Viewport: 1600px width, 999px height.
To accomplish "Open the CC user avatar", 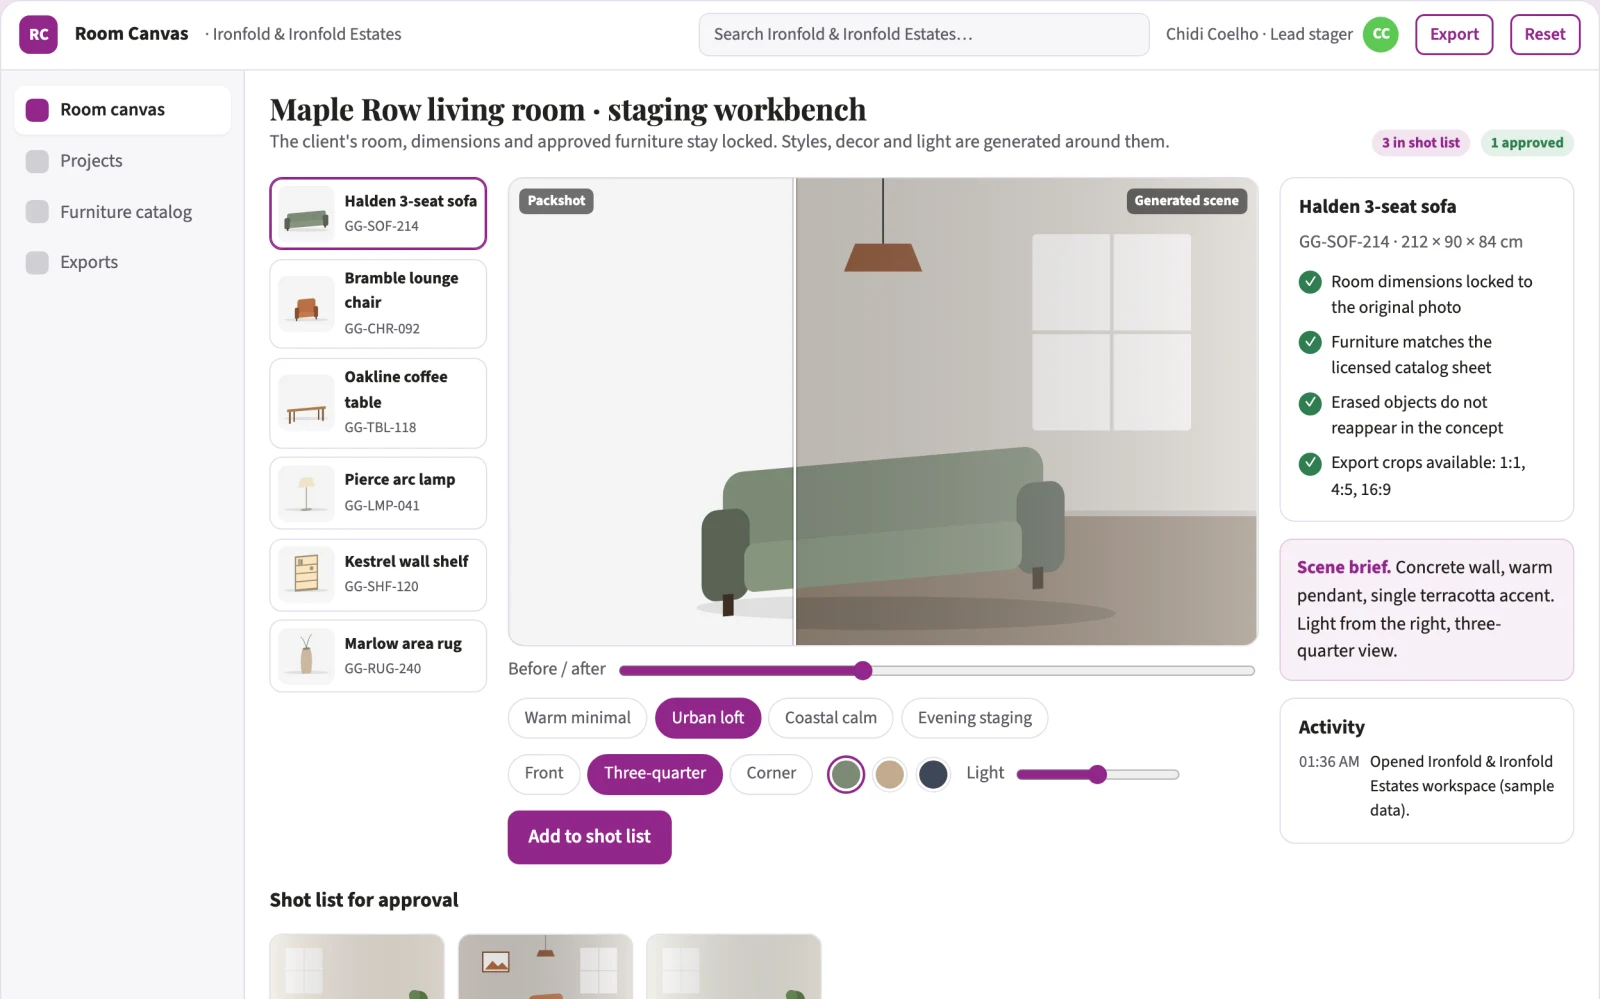I will [x=1381, y=34].
